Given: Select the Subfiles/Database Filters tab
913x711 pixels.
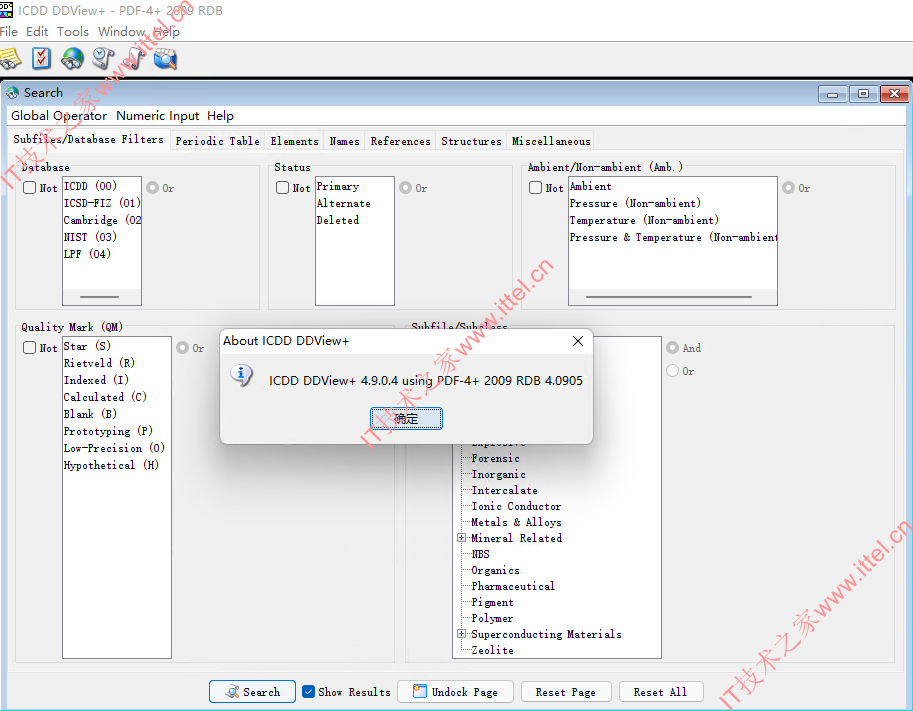Looking at the screenshot, I should (89, 139).
